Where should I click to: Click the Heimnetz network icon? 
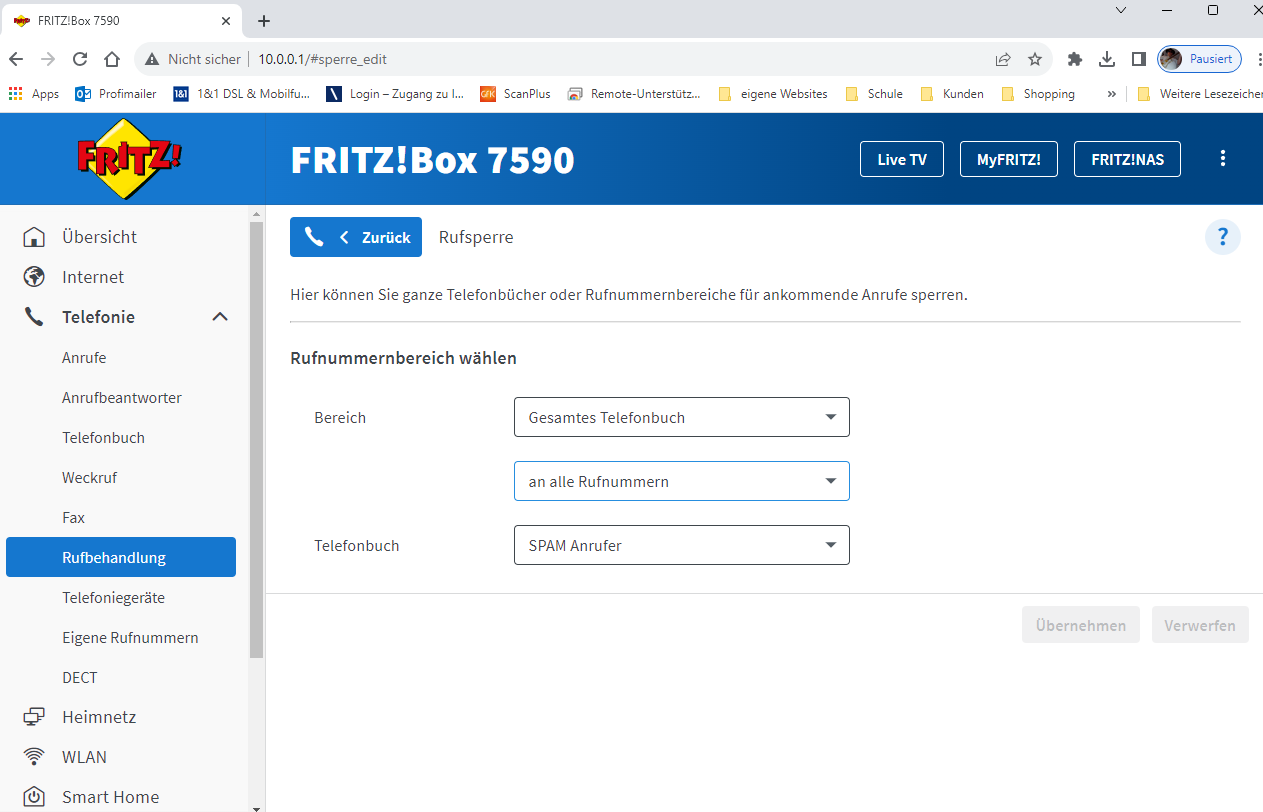[x=34, y=717]
